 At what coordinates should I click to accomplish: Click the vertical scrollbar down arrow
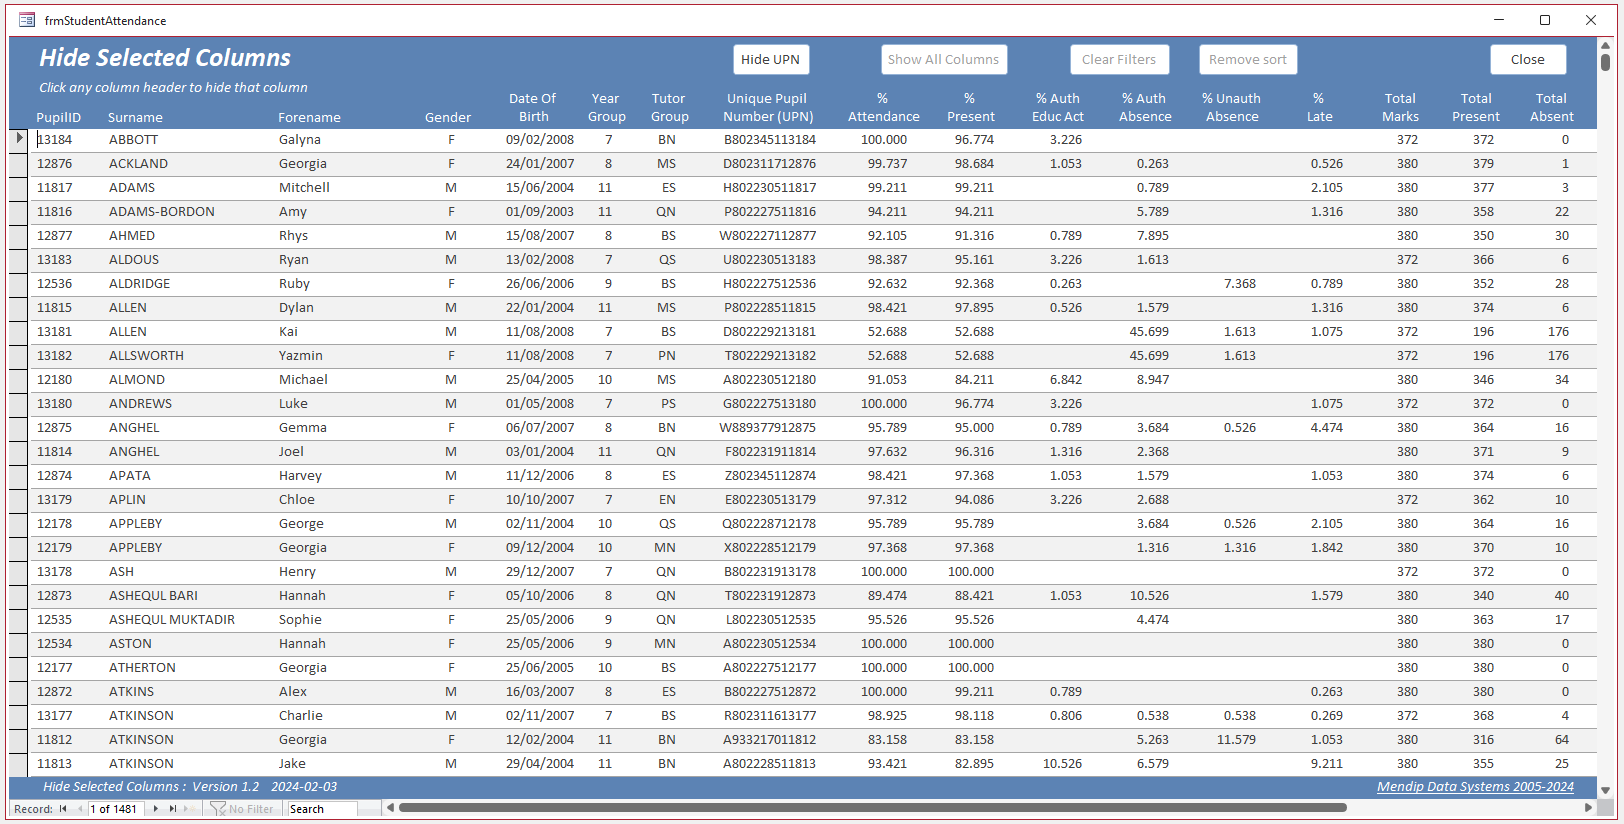pyautogui.click(x=1605, y=790)
